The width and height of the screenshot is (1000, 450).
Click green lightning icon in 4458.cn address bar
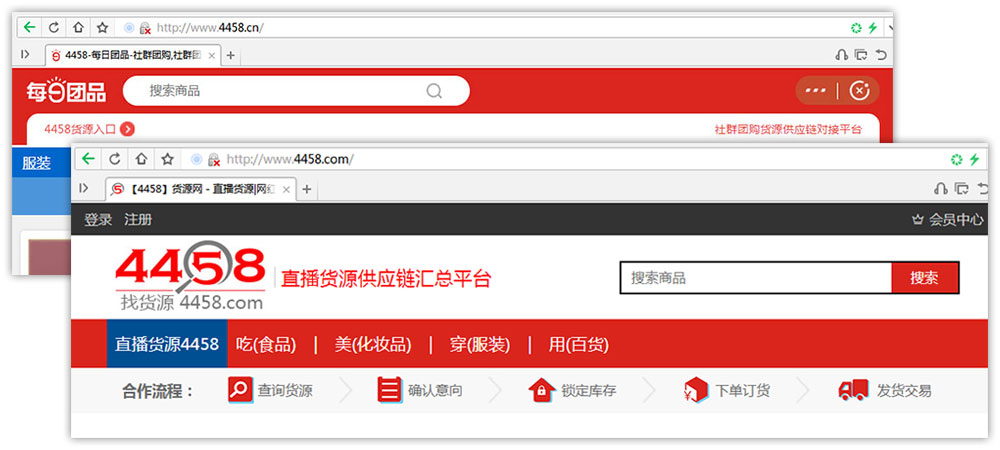[872, 27]
